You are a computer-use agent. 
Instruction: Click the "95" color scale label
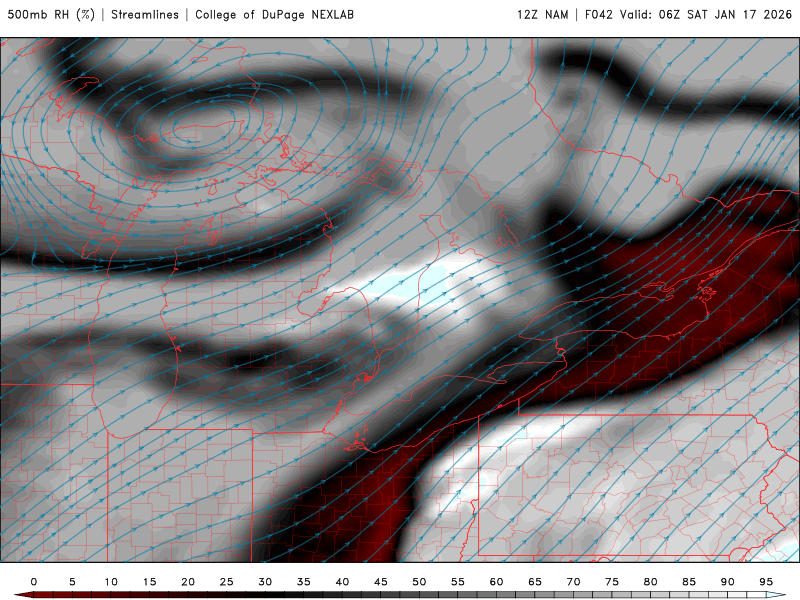[x=766, y=582]
